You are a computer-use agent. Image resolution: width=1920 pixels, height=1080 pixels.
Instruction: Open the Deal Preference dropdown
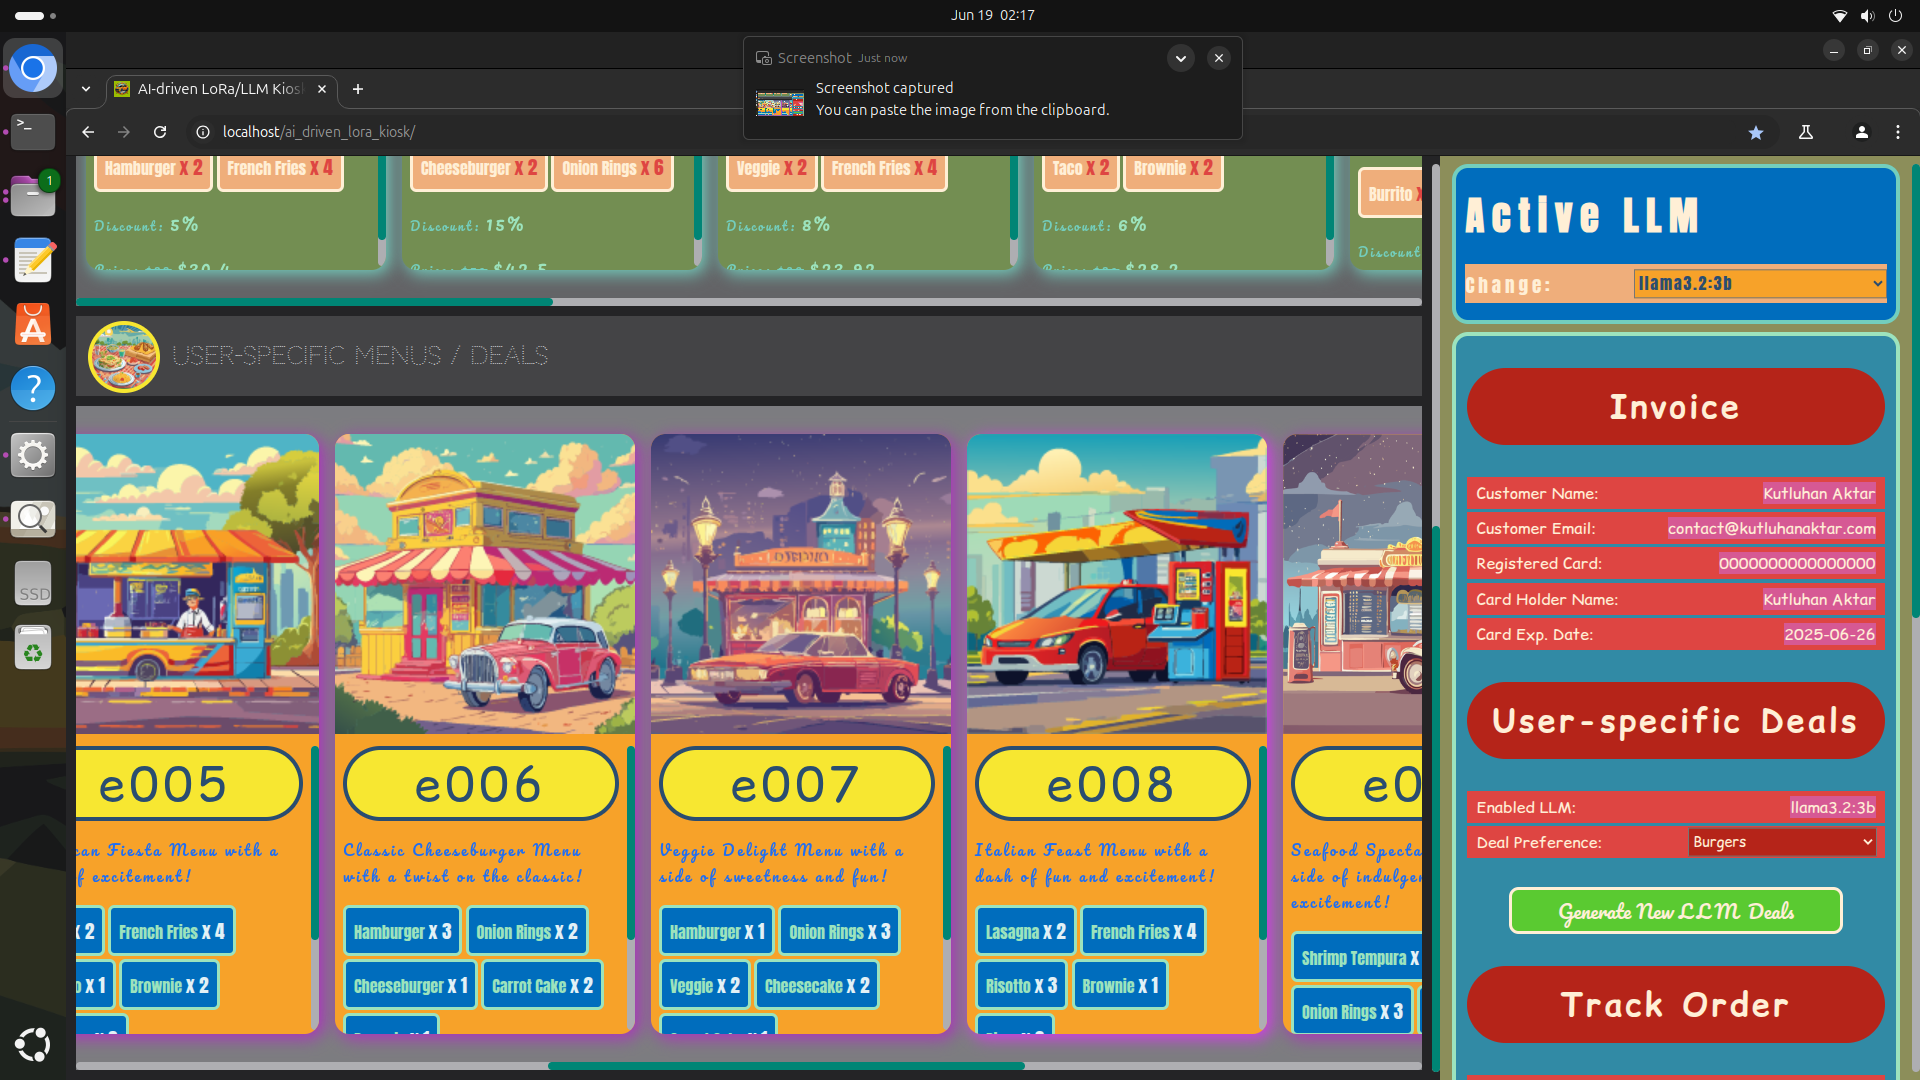(x=1782, y=842)
